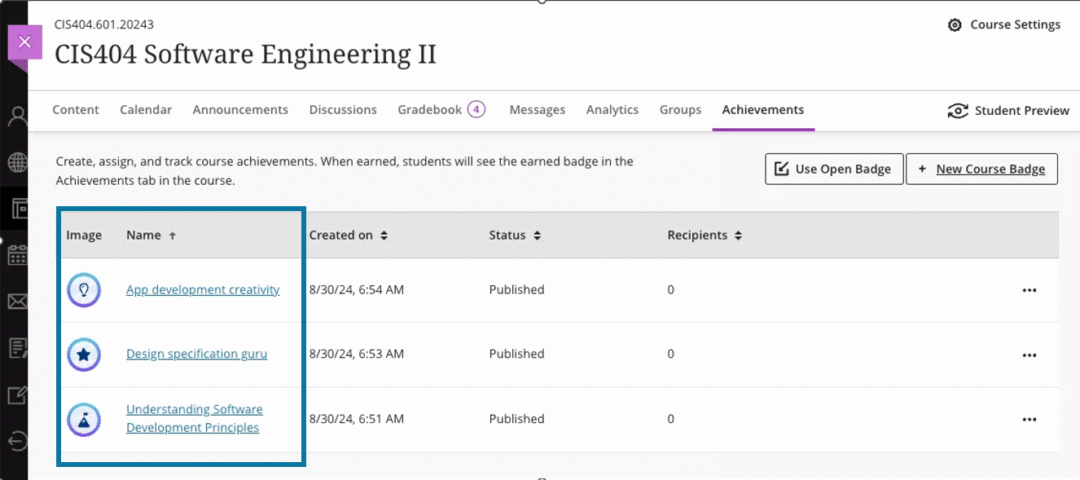Switch to the Content tab
1080x480 pixels.
coord(76,109)
